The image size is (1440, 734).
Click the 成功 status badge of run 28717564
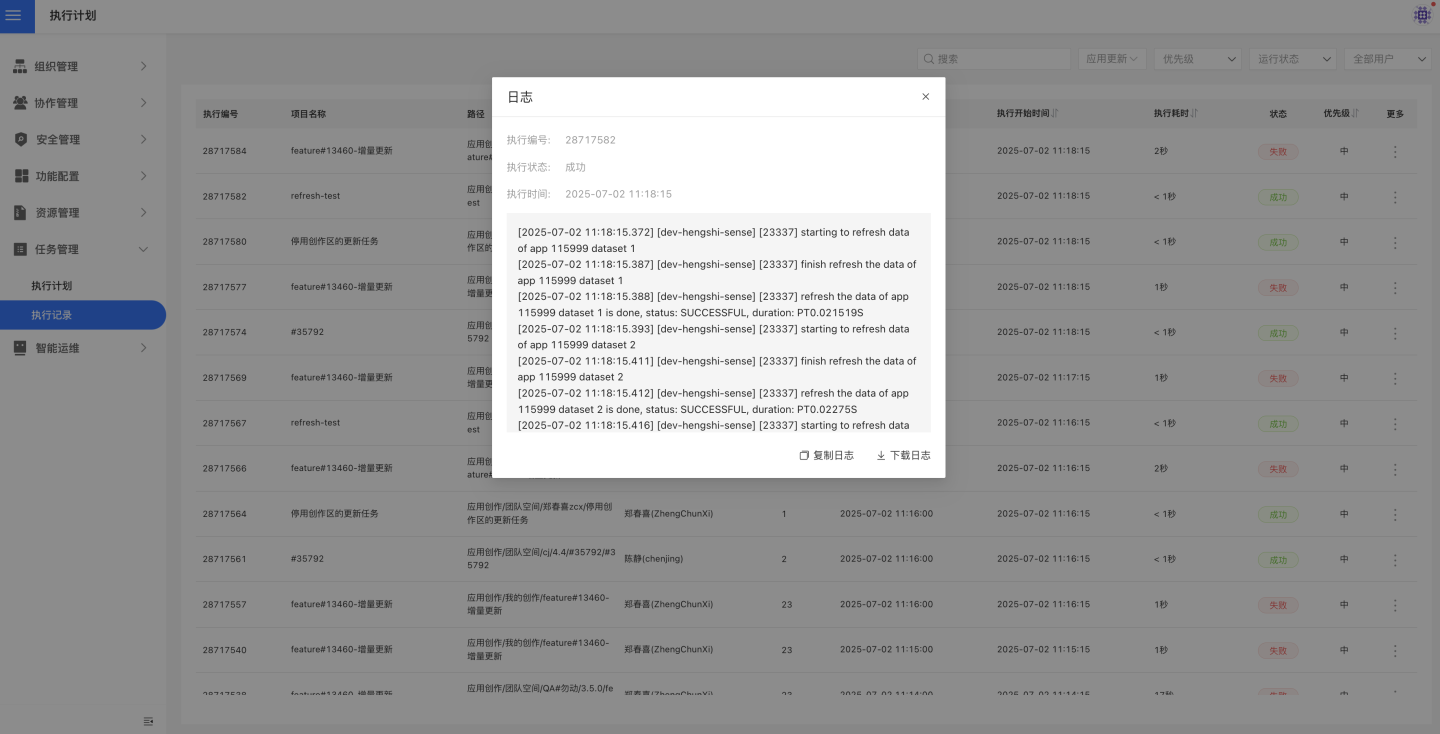[x=1278, y=514]
